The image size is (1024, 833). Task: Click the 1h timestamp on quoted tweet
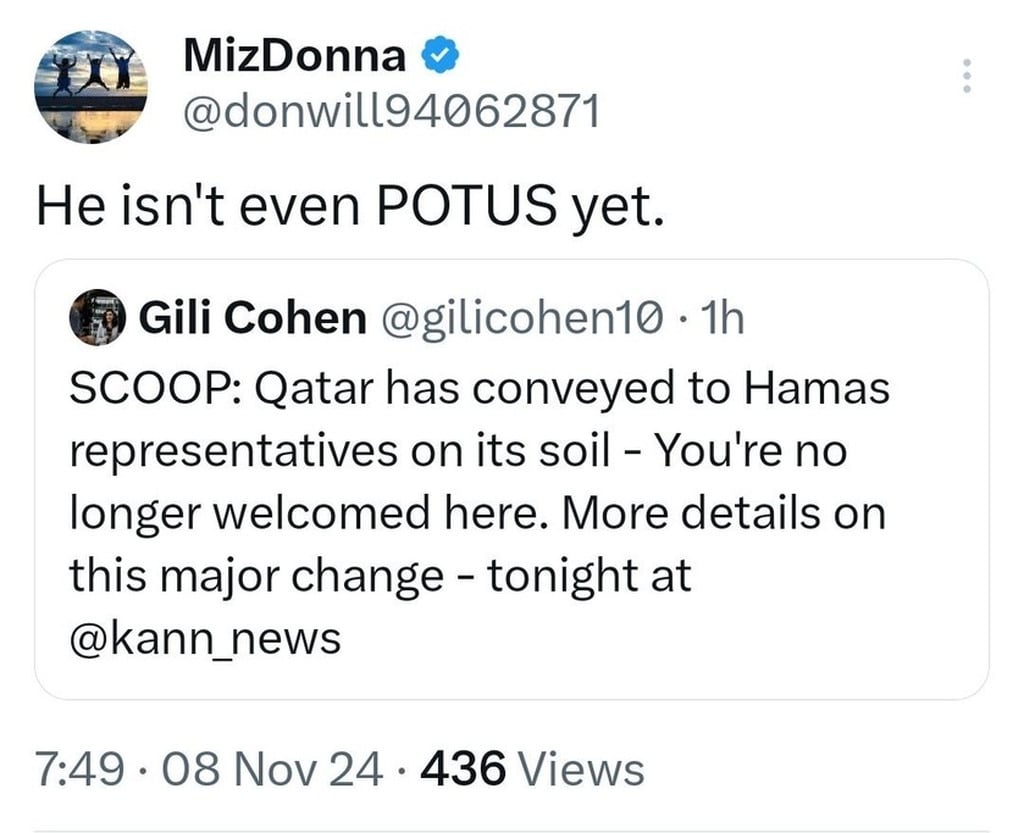[723, 318]
